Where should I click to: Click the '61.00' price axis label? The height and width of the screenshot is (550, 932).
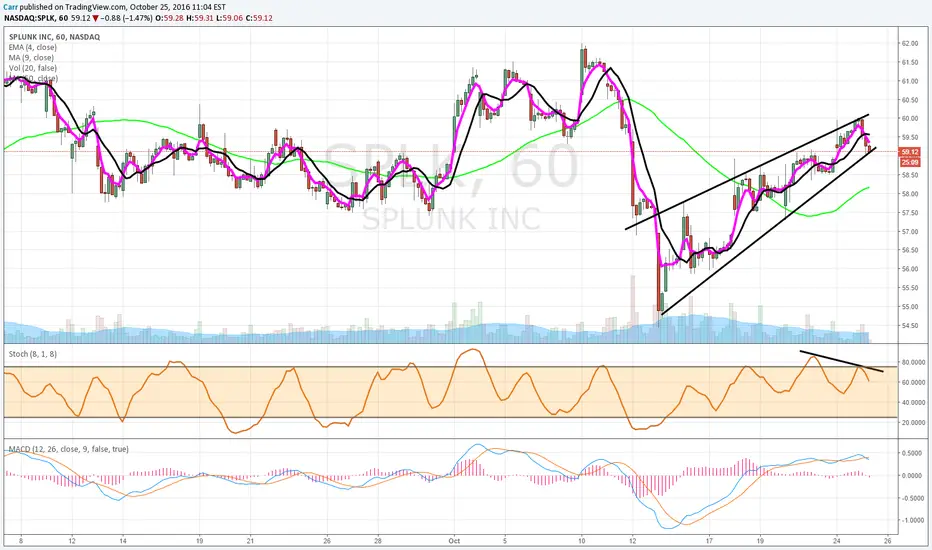click(910, 81)
